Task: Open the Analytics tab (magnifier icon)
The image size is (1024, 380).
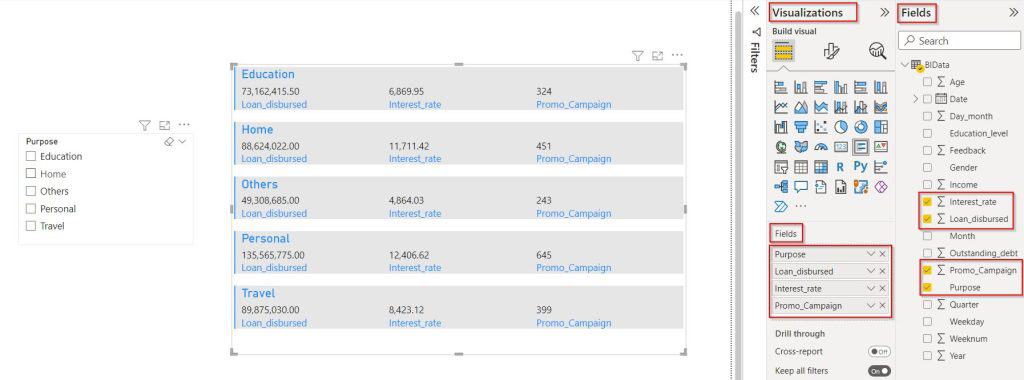Action: pos(877,52)
